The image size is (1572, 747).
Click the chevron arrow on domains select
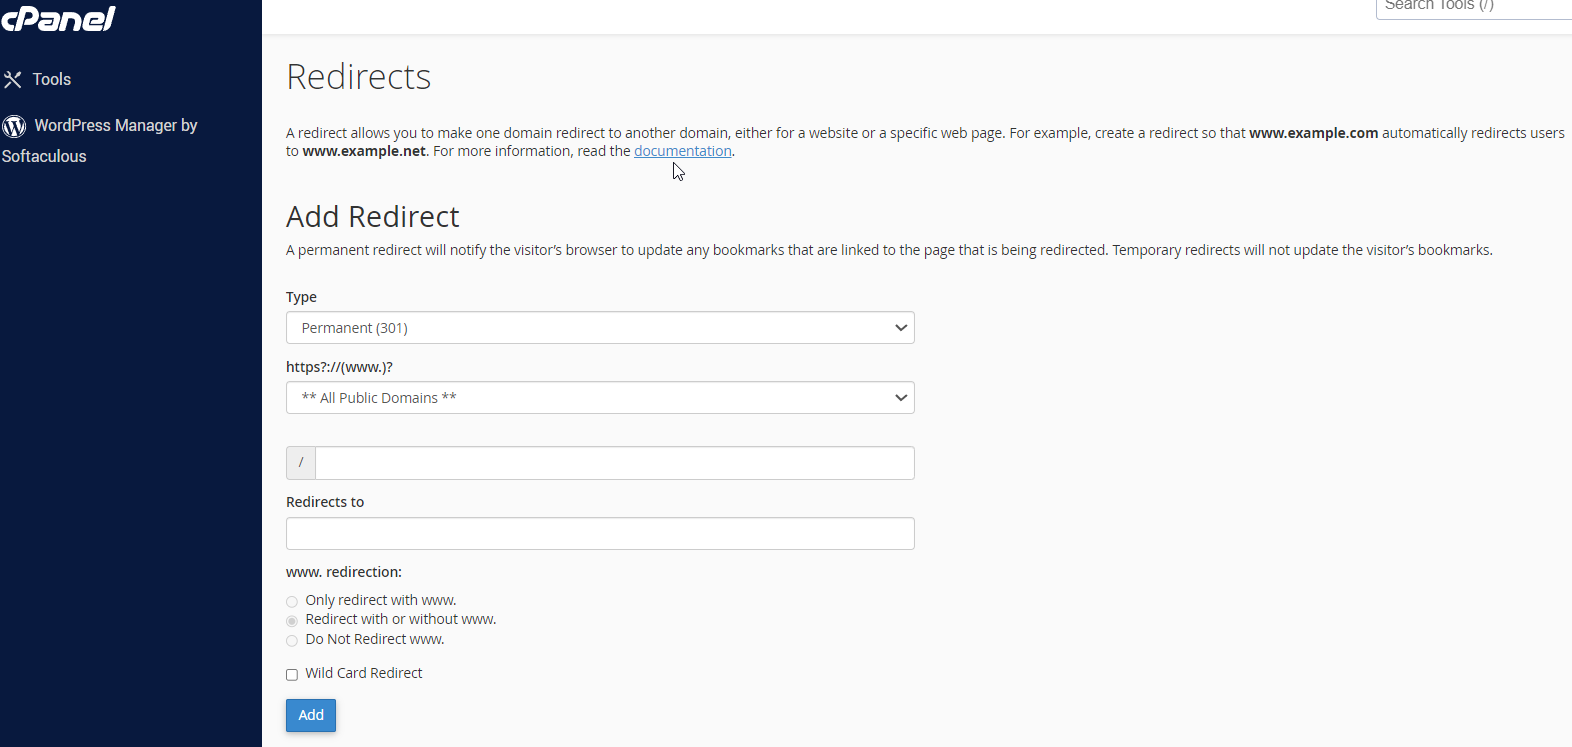901,398
